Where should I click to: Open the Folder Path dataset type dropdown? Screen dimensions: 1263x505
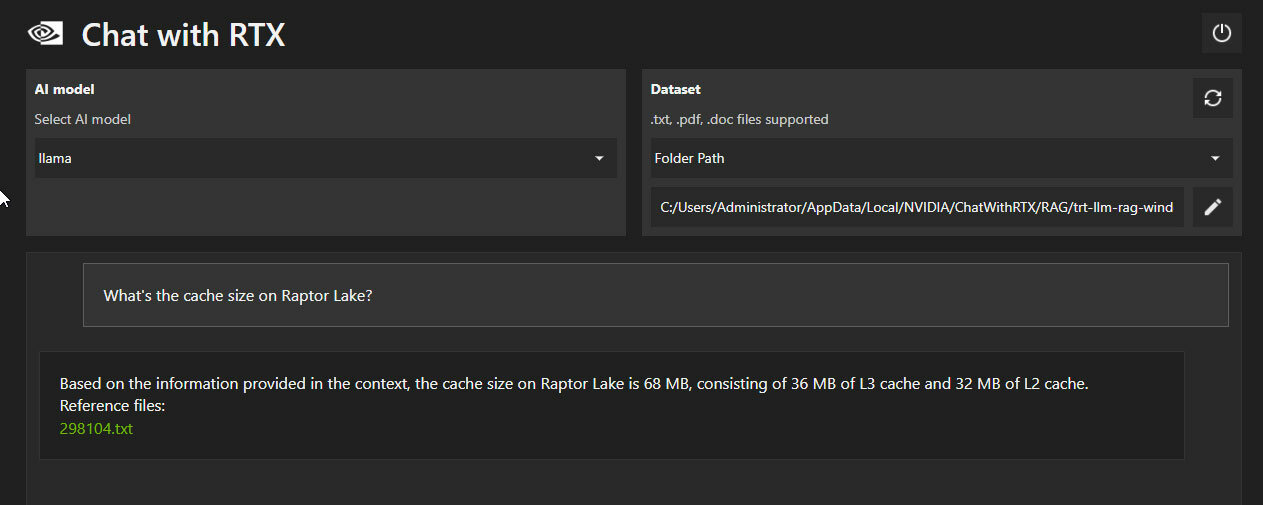[941, 158]
